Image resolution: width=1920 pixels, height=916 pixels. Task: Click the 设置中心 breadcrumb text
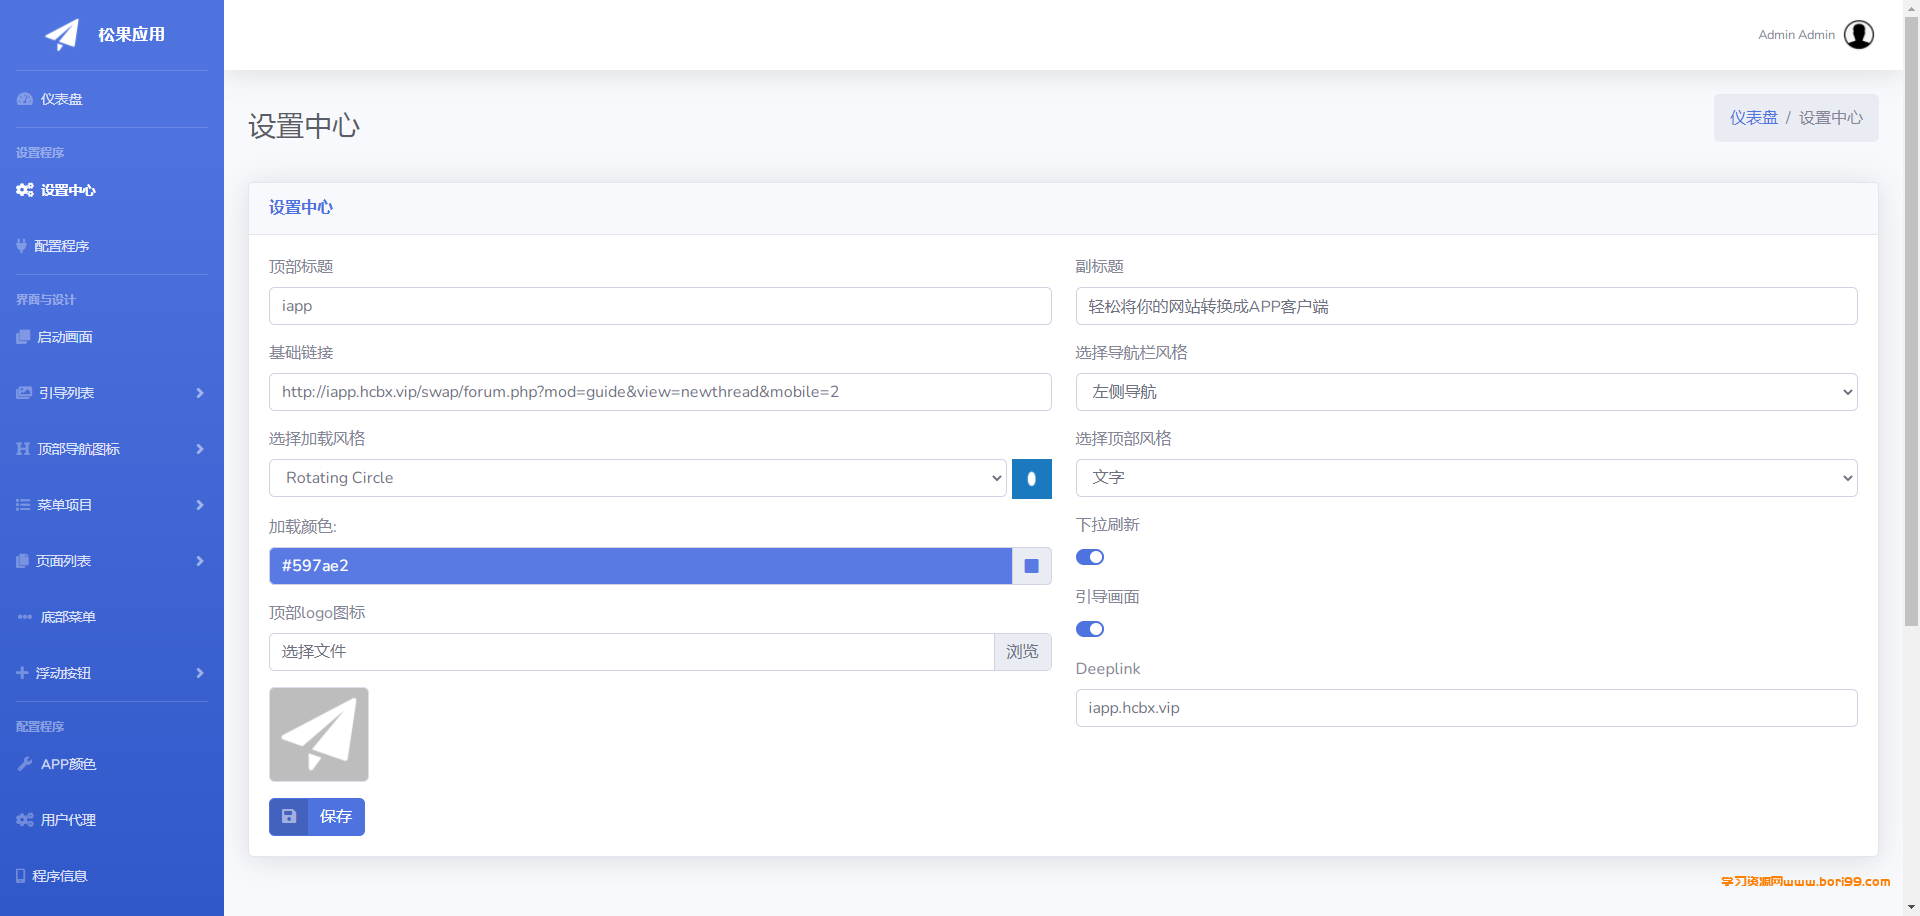(1831, 118)
